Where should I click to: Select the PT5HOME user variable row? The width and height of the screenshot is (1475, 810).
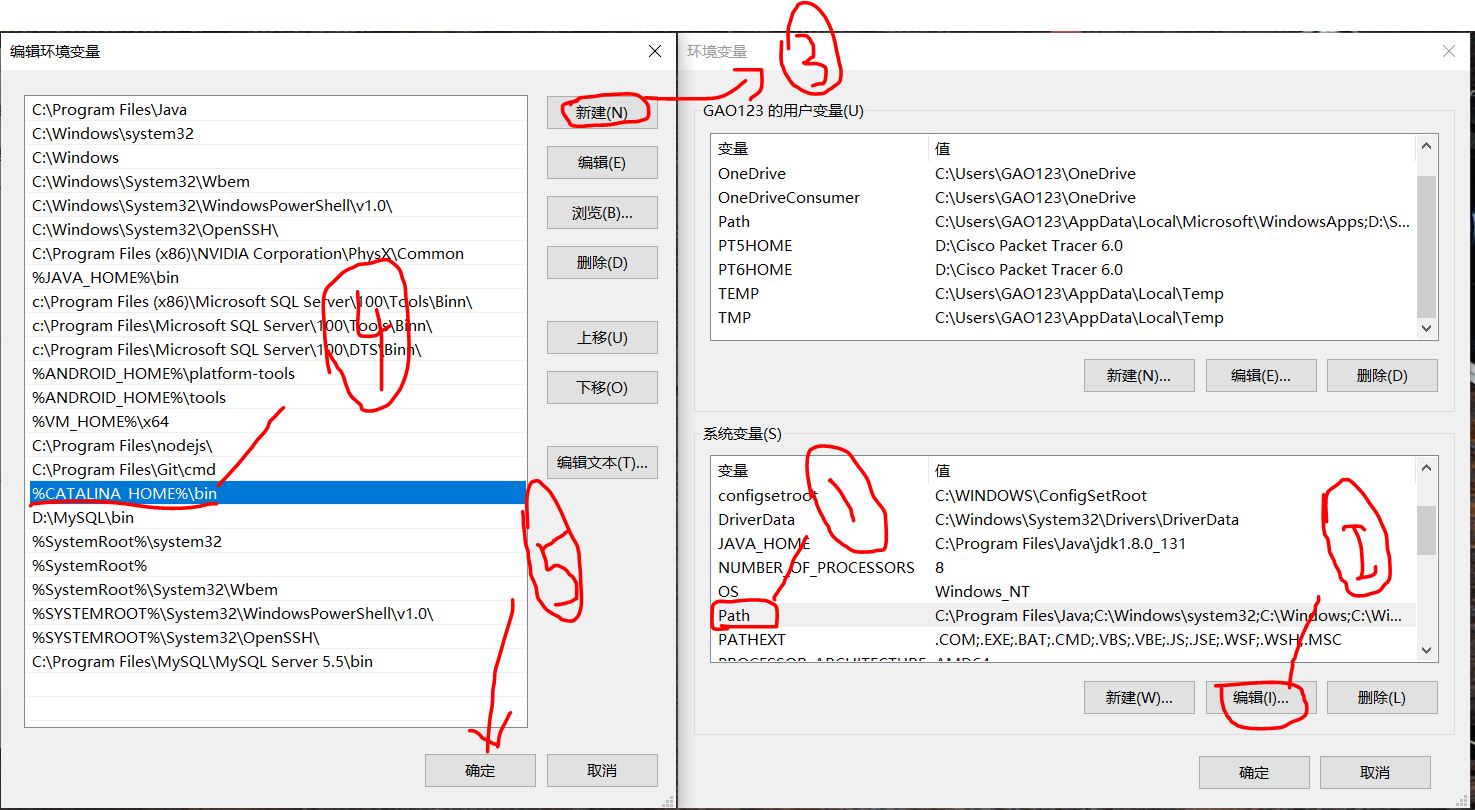click(x=1064, y=245)
